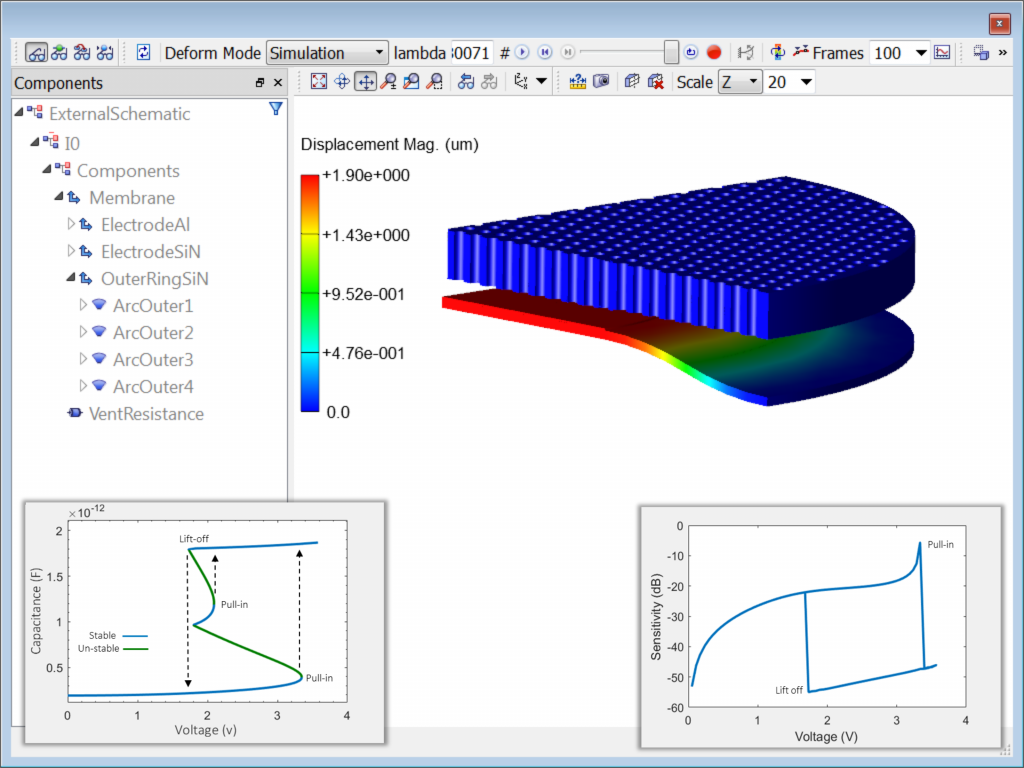Play the deformation animation
Screen dimensions: 1024x768
(522, 52)
